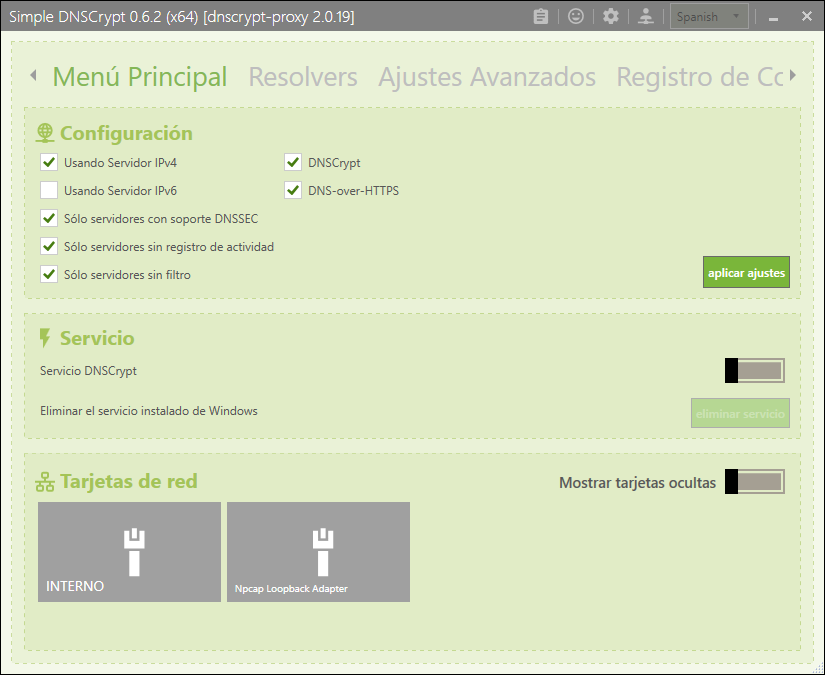The image size is (825, 675).
Task: Click the lightning bolt icon beside Servicio
Action: [x=45, y=338]
